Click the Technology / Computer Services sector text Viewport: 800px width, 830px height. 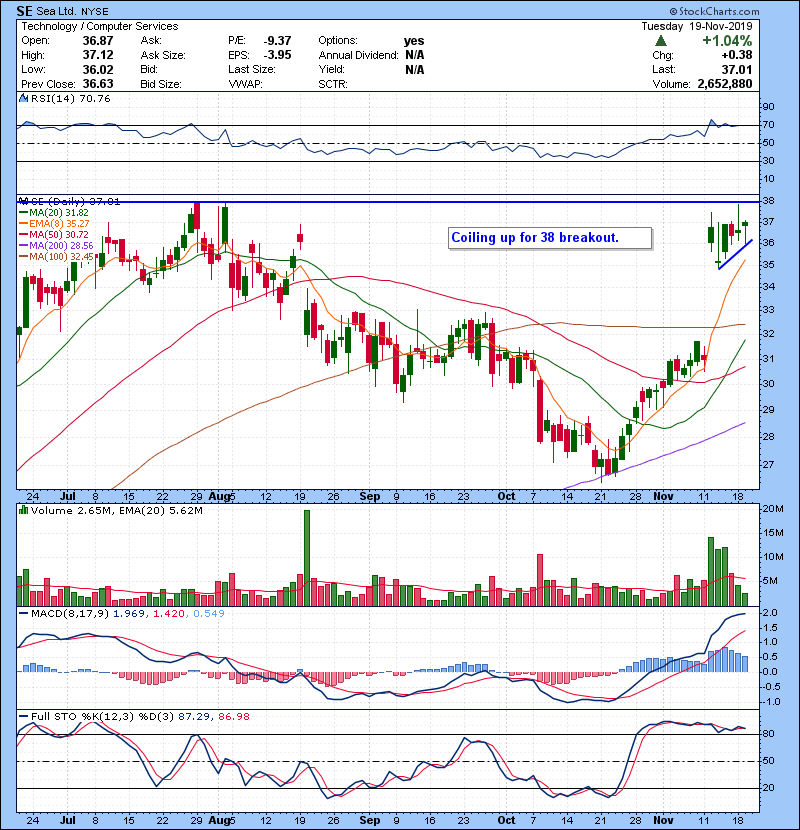coord(100,26)
